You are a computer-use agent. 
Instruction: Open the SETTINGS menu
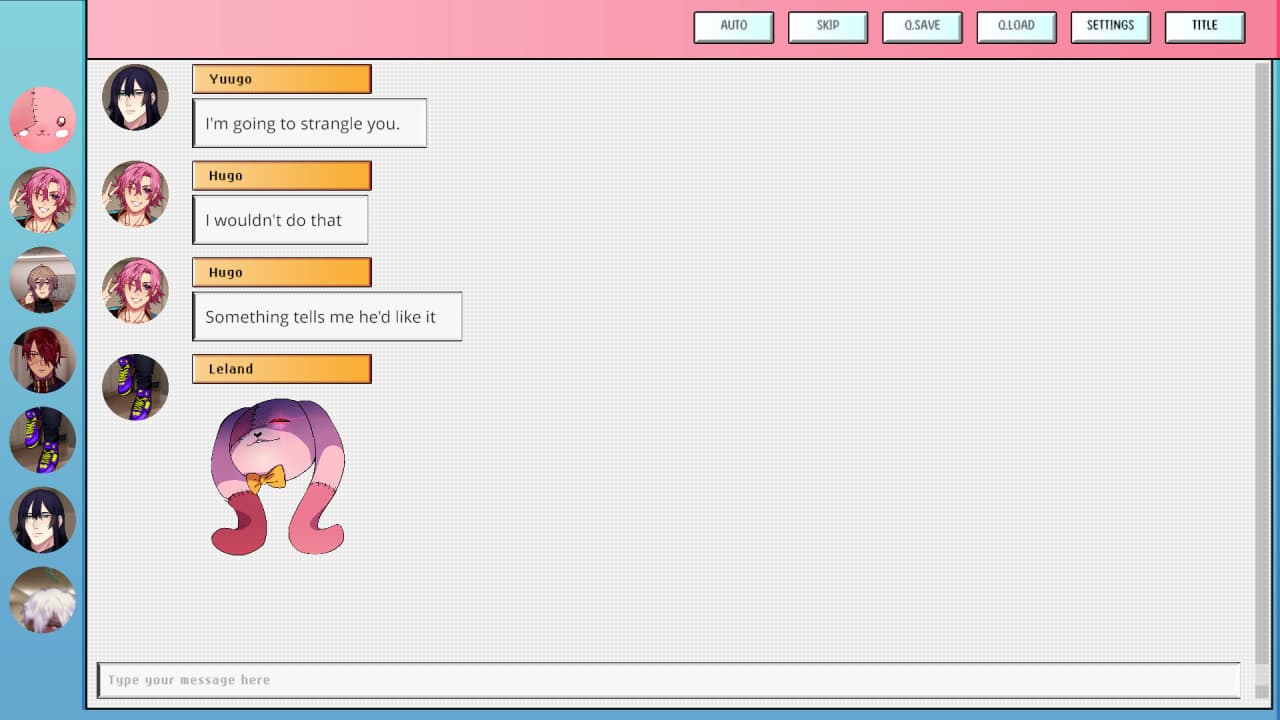click(1110, 27)
